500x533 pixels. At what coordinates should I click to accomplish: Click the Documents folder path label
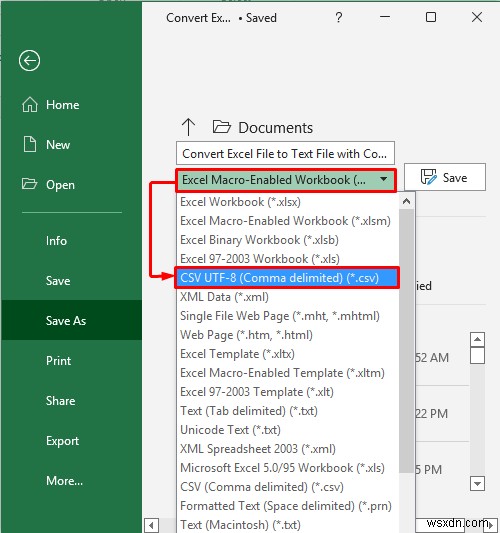[275, 128]
